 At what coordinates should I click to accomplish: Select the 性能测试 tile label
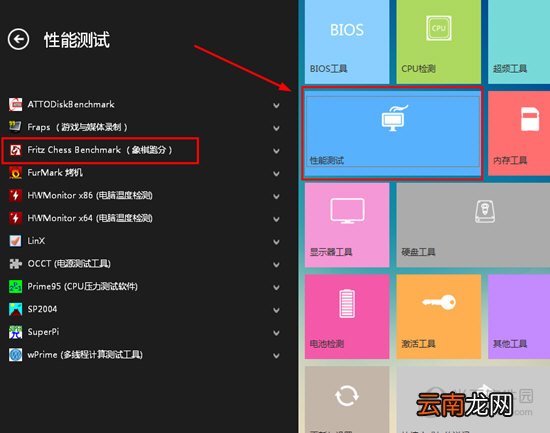coord(327,160)
